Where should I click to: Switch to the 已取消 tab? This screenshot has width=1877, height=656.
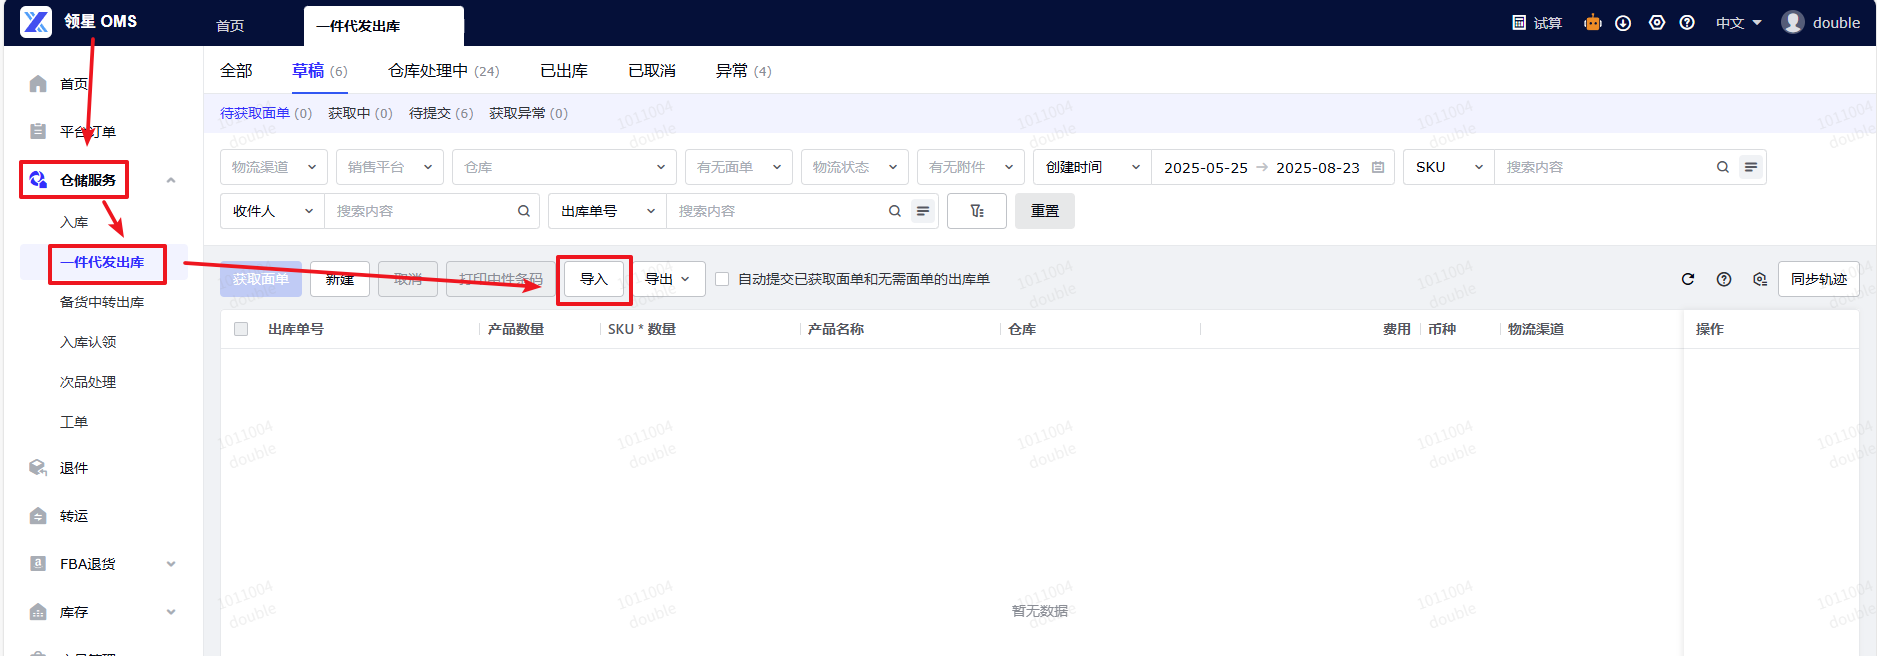[652, 71]
